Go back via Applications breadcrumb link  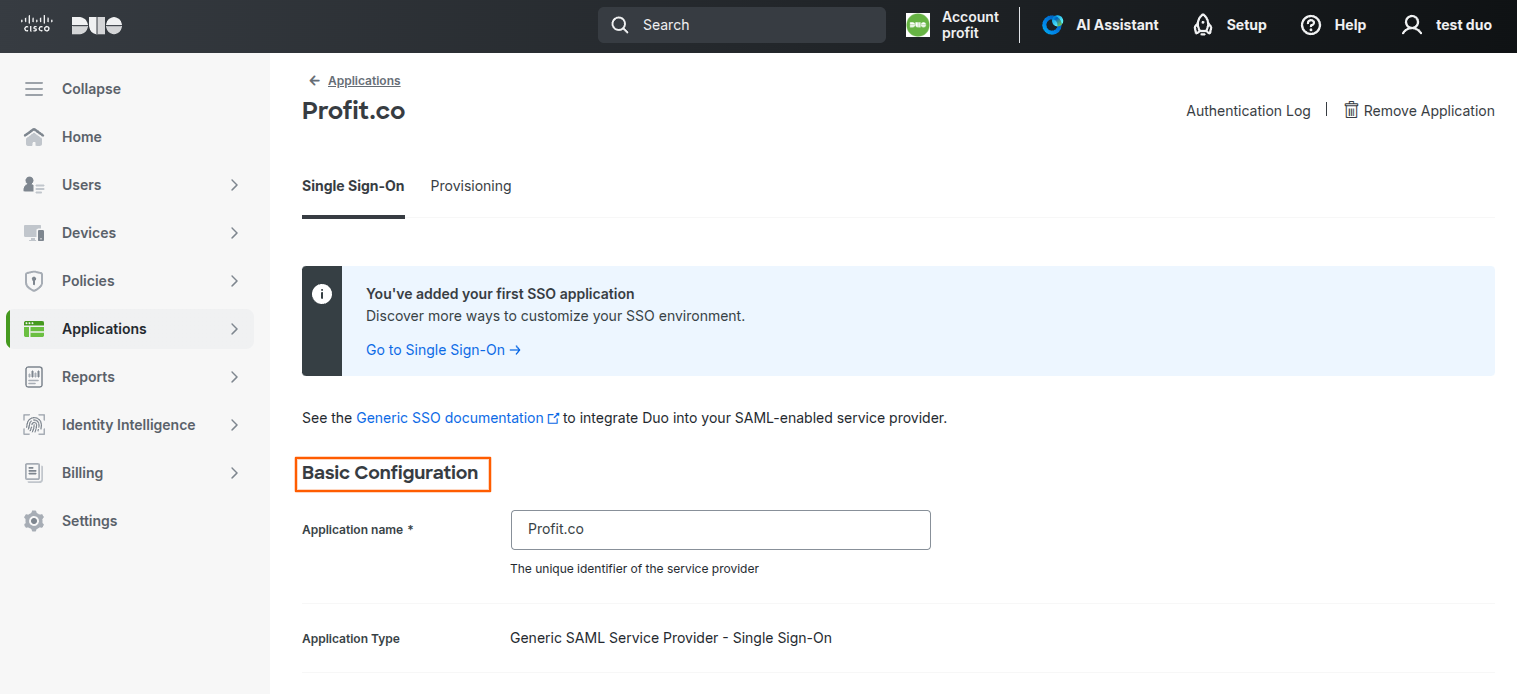(364, 81)
